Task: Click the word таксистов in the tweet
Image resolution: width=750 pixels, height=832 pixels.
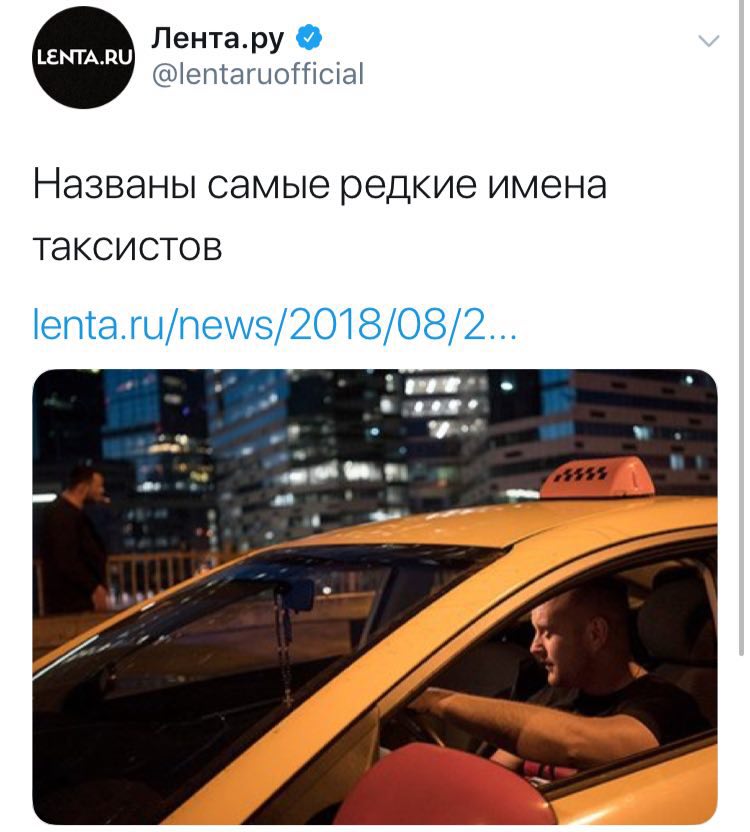Action: [x=127, y=247]
